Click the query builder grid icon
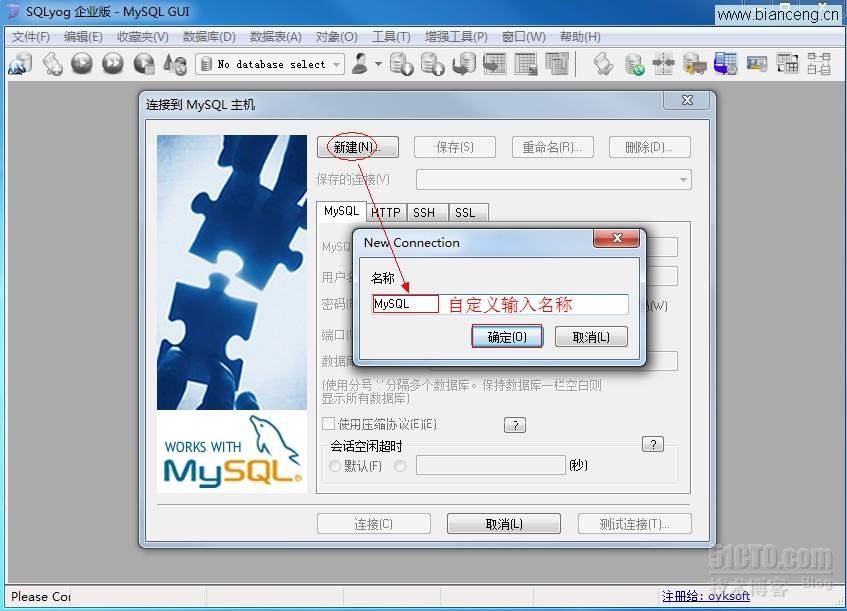The height and width of the screenshot is (611, 847). (788, 64)
